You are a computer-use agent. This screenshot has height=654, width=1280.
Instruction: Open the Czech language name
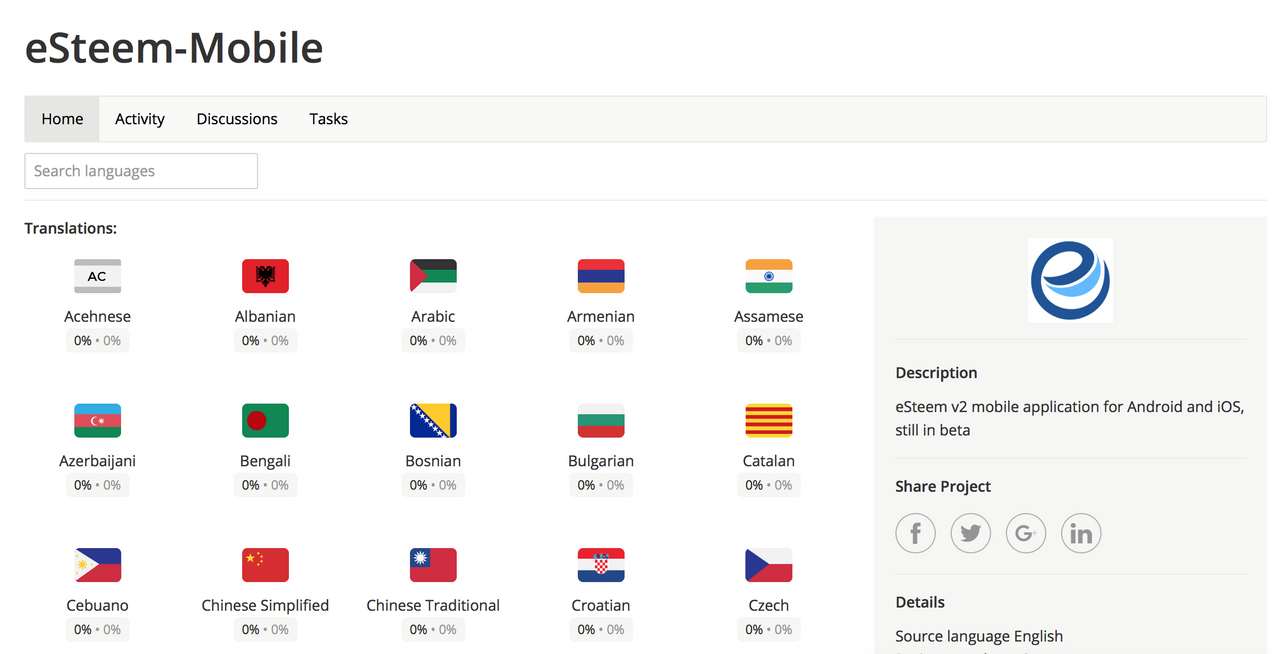tap(769, 605)
